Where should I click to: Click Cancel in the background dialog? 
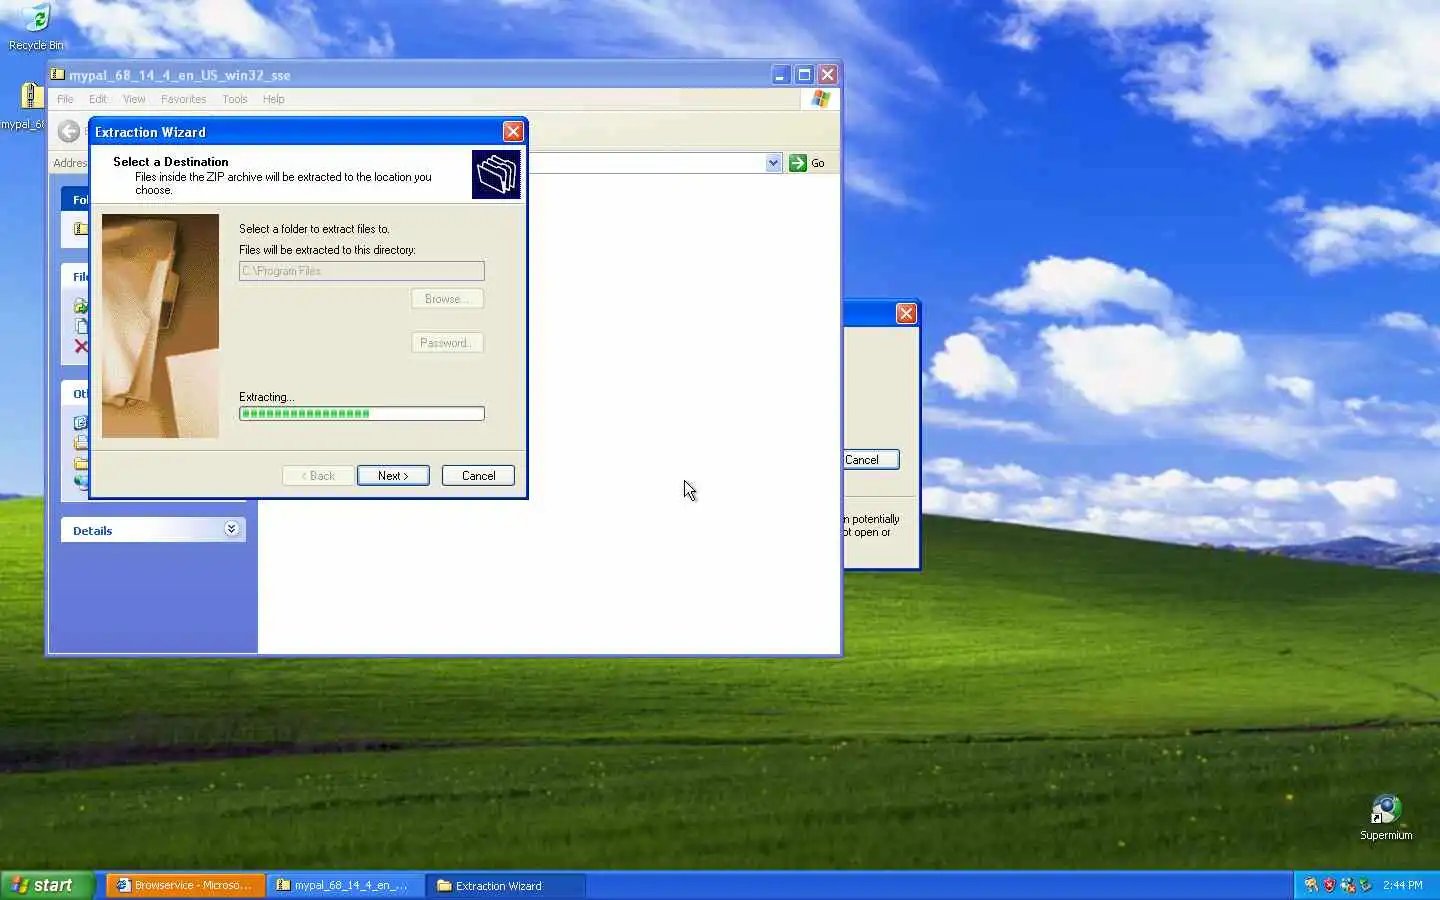point(870,460)
